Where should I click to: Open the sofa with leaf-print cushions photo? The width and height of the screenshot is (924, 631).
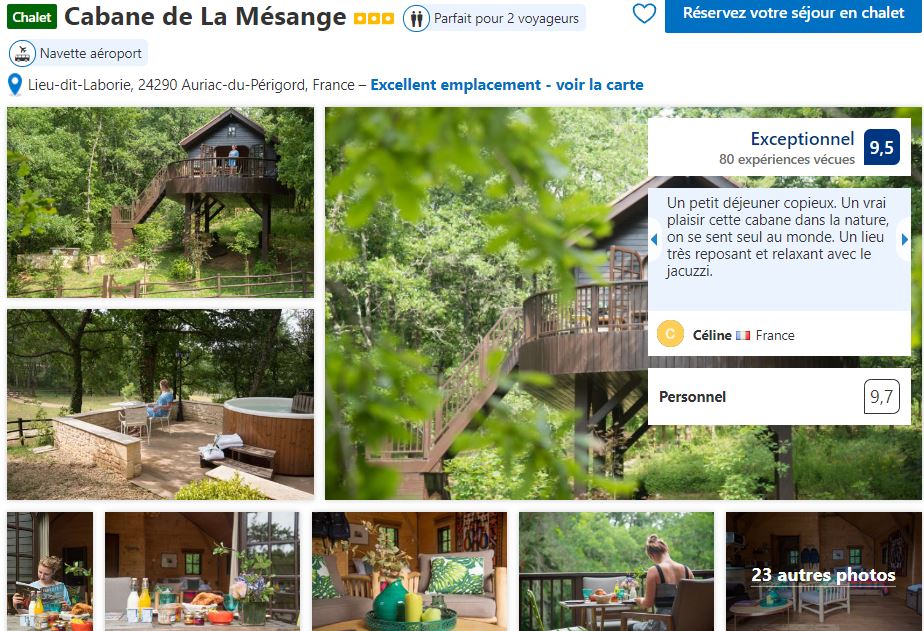coord(410,571)
